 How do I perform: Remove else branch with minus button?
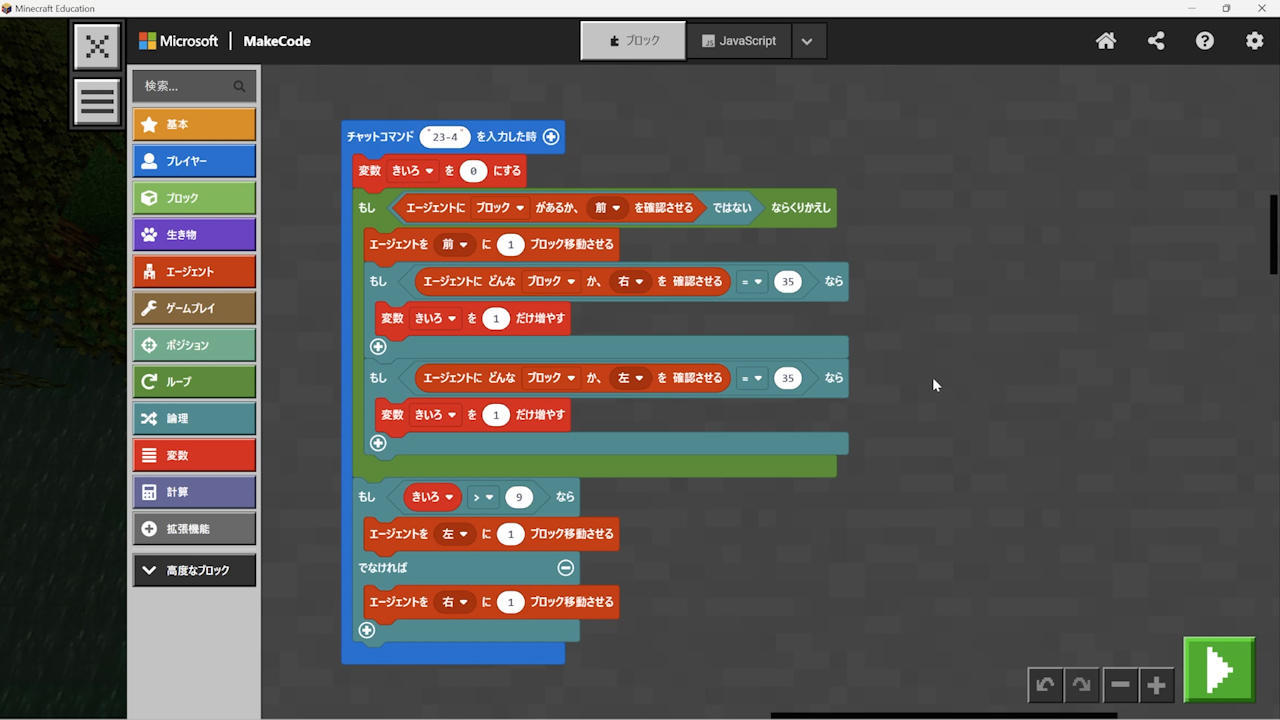566,567
